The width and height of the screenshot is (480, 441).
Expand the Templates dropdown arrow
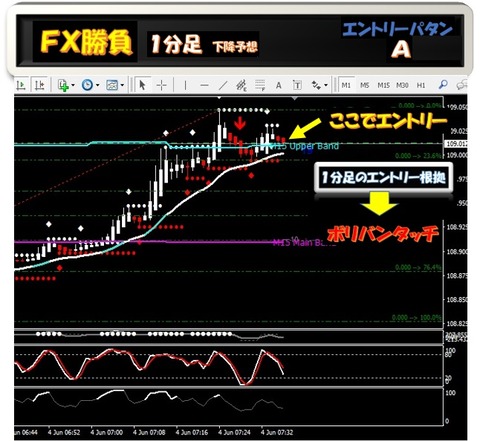click(x=122, y=85)
